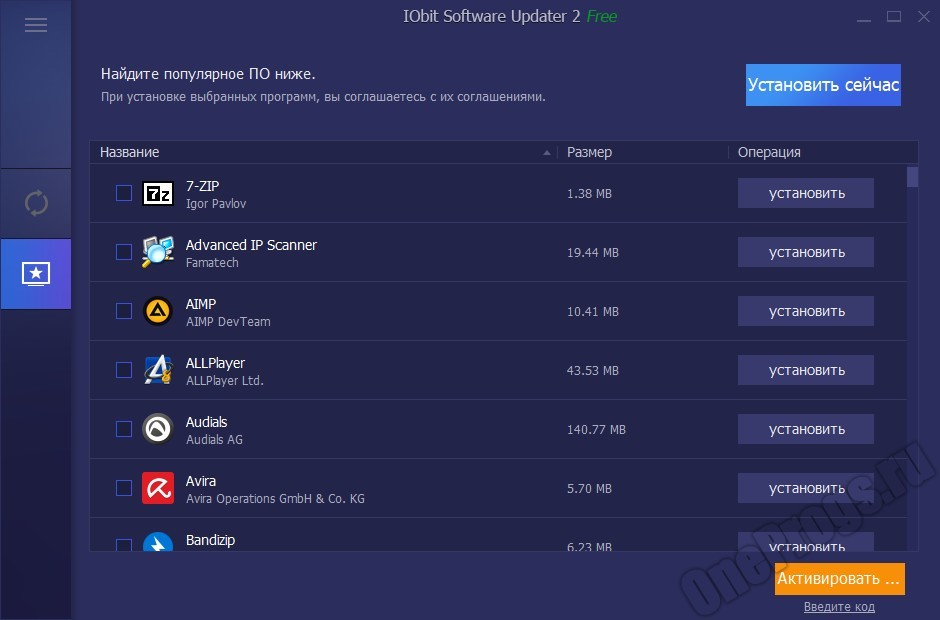Screen dimensions: 940x620
Task: Open the update refresh sidebar tab
Action: (36, 203)
